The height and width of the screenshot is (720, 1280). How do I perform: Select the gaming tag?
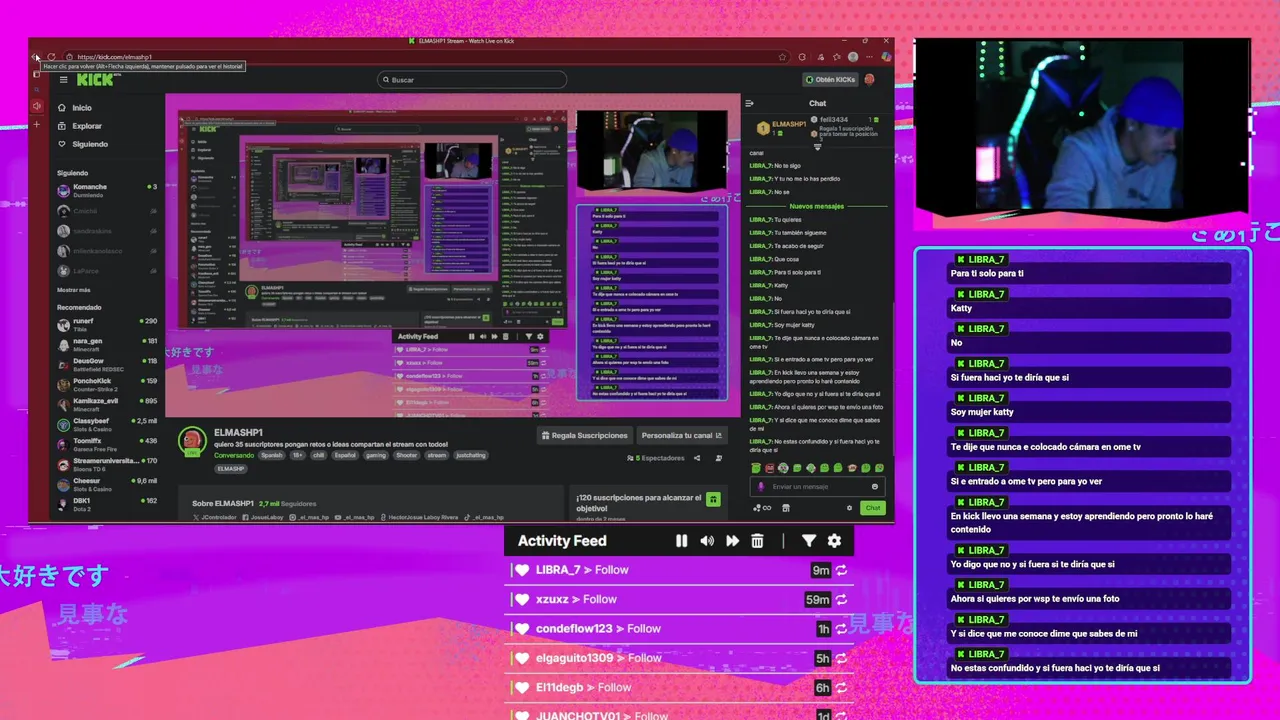[x=375, y=455]
